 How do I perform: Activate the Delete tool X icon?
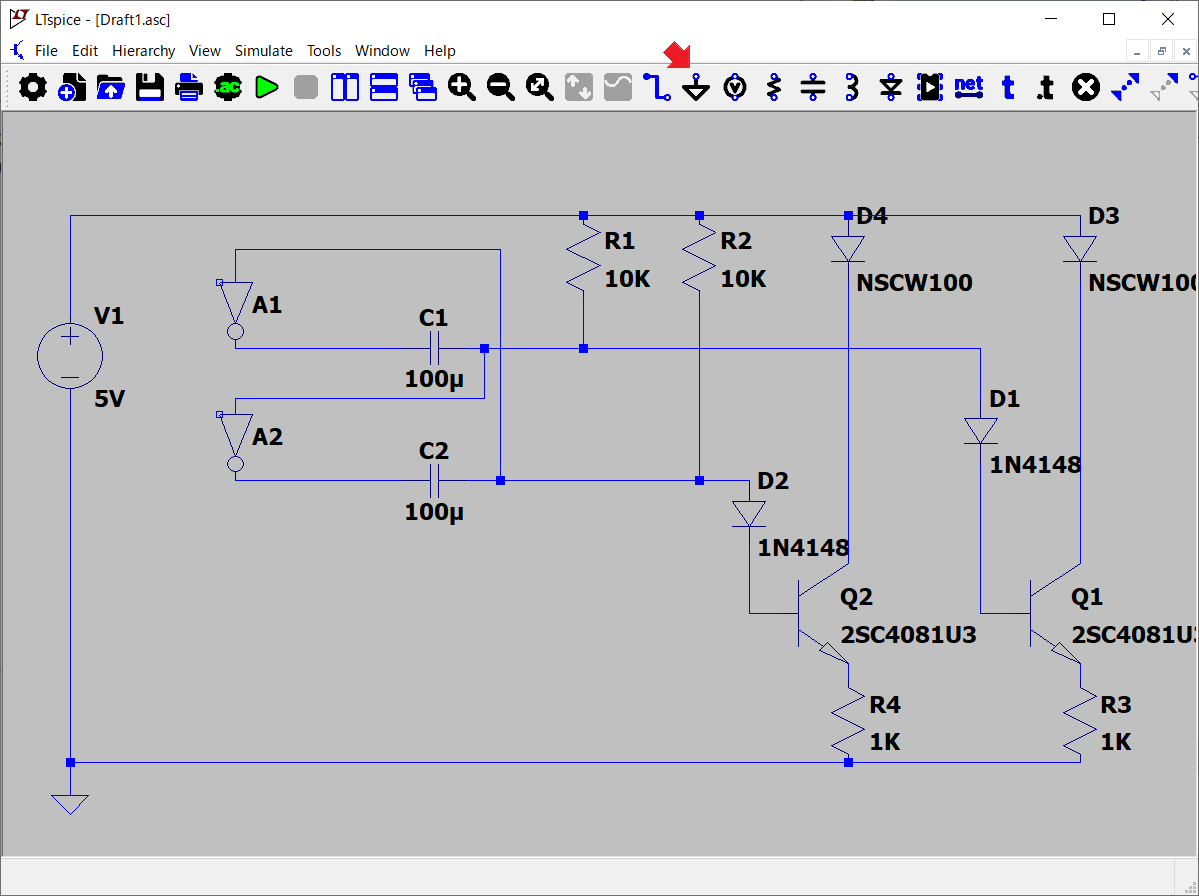(1085, 88)
